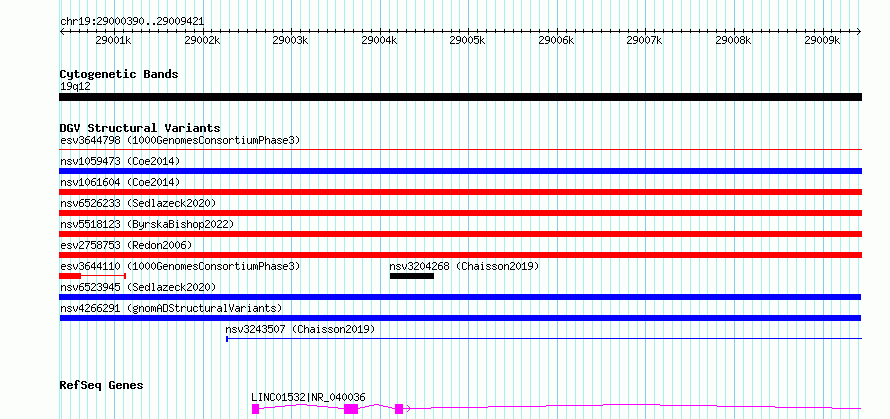Open nsv4266291 gnomAD structural variant bar
The height and width of the screenshot is (419, 890).
pos(460,318)
